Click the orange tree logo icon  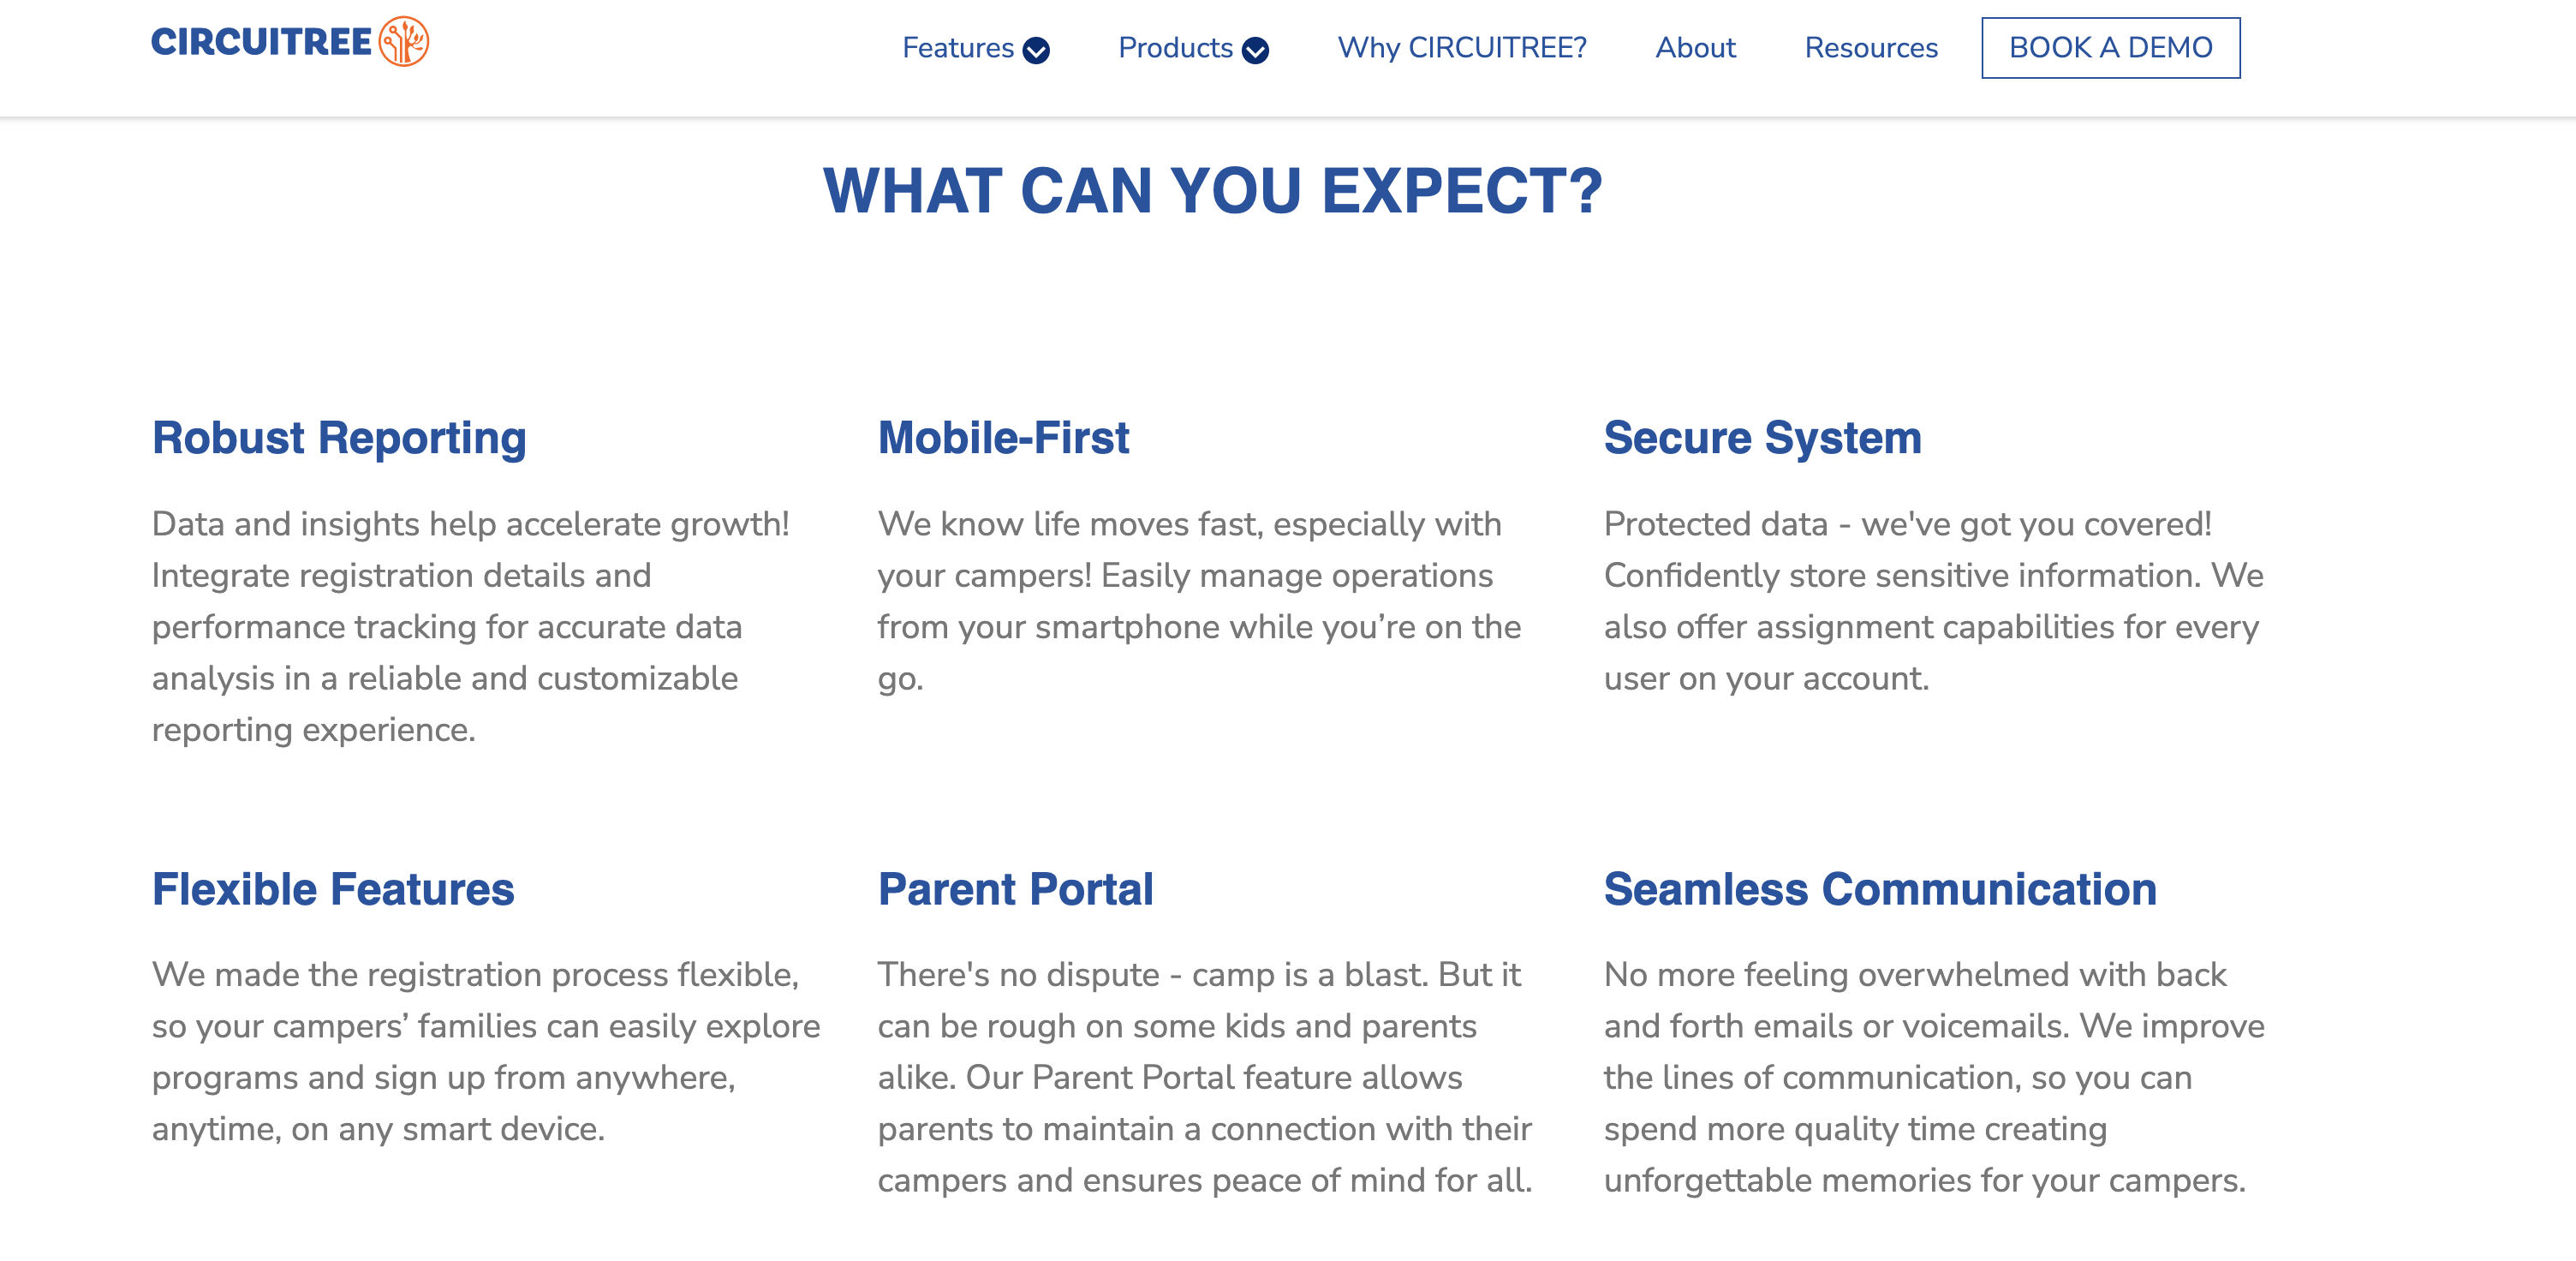tap(404, 42)
